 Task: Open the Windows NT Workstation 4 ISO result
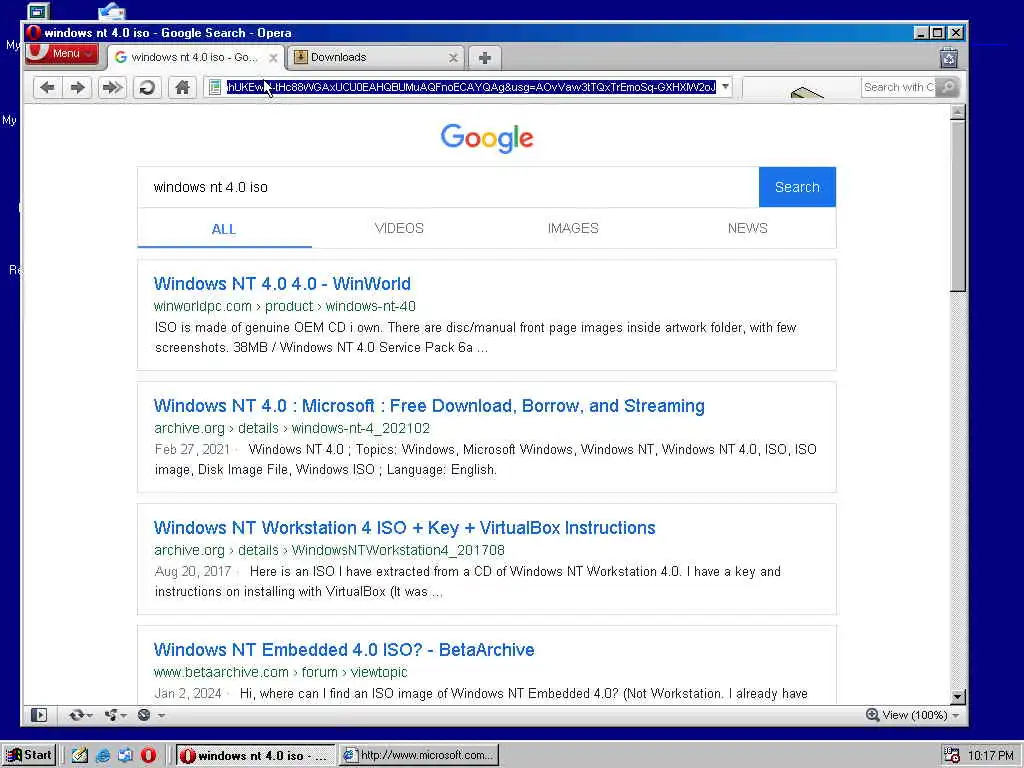click(404, 528)
